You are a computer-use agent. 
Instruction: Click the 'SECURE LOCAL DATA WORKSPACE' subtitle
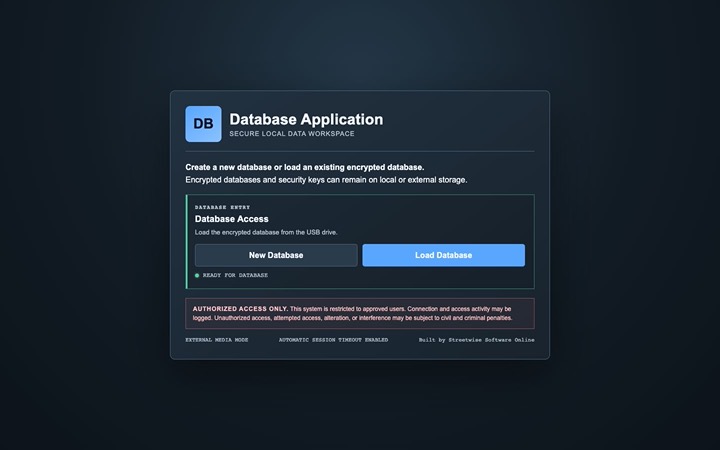[x=292, y=134]
